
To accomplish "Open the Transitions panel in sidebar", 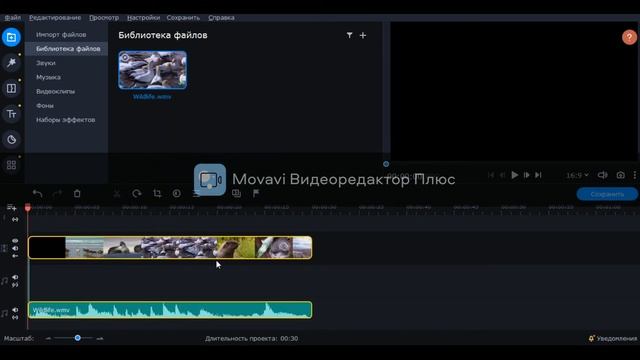I will 11,88.
